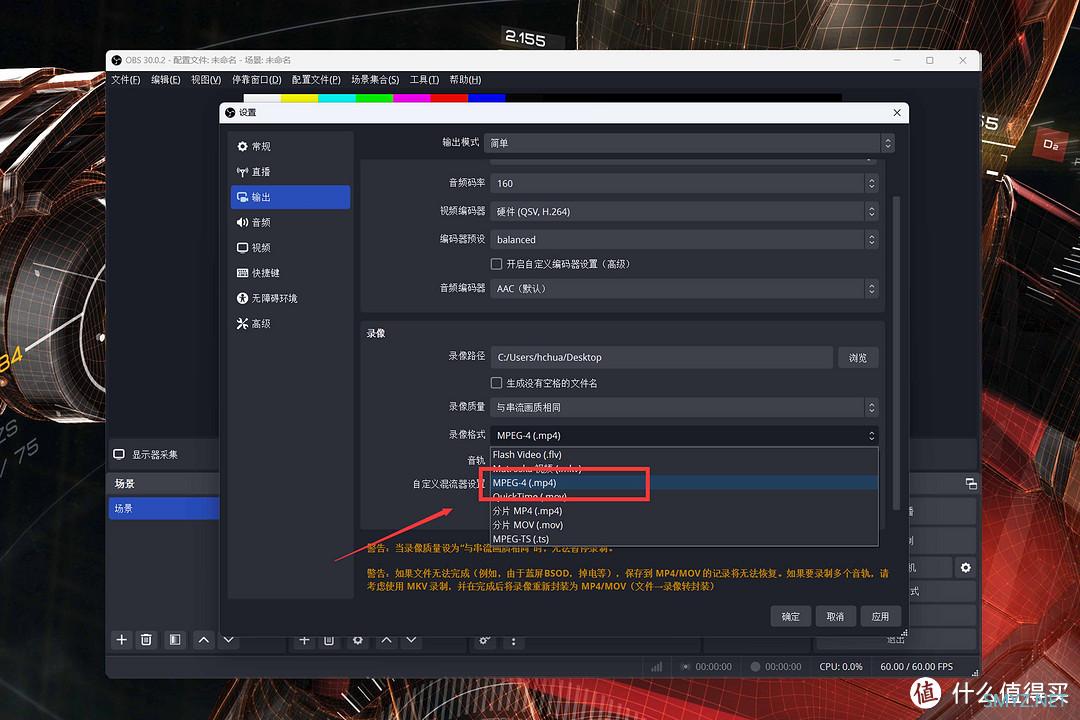This screenshot has height=720, width=1080.
Task: Open the 输出模式 dropdown
Action: (x=689, y=143)
